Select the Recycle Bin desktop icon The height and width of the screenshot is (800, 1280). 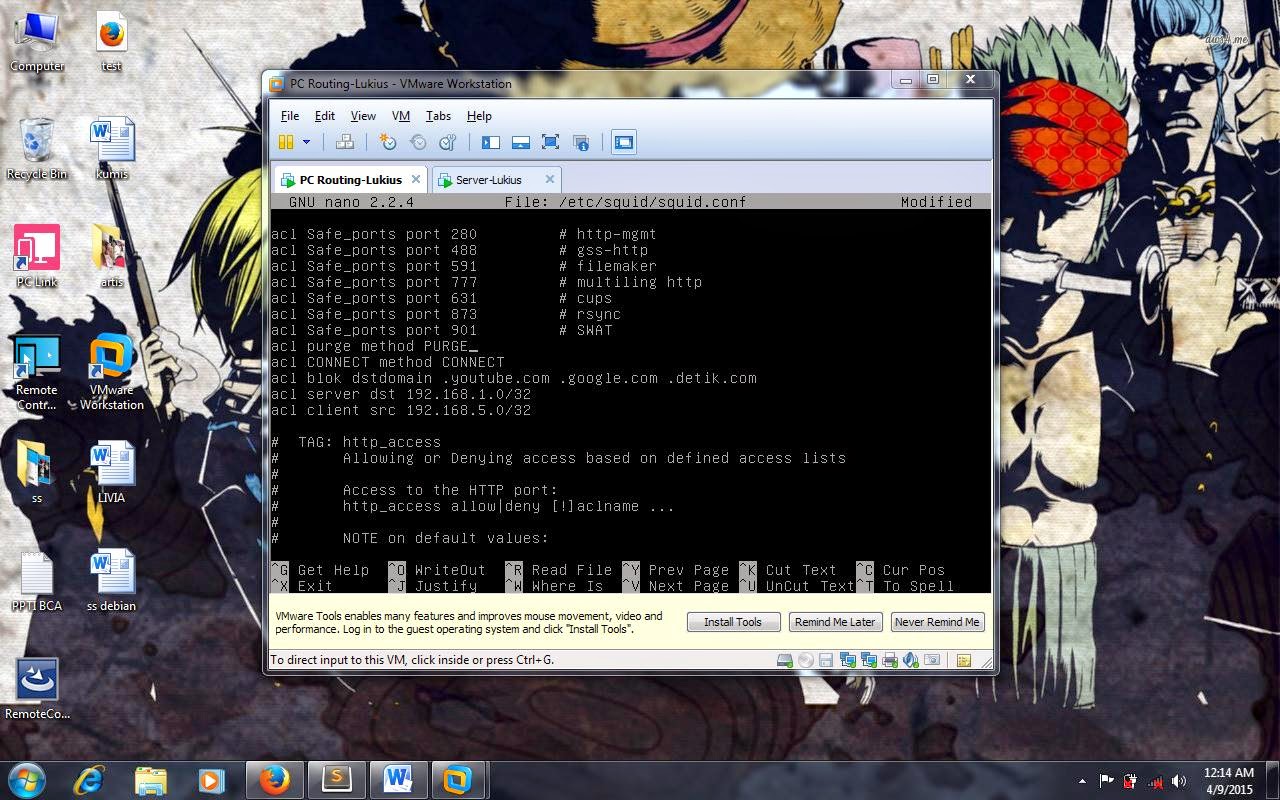pos(37,148)
